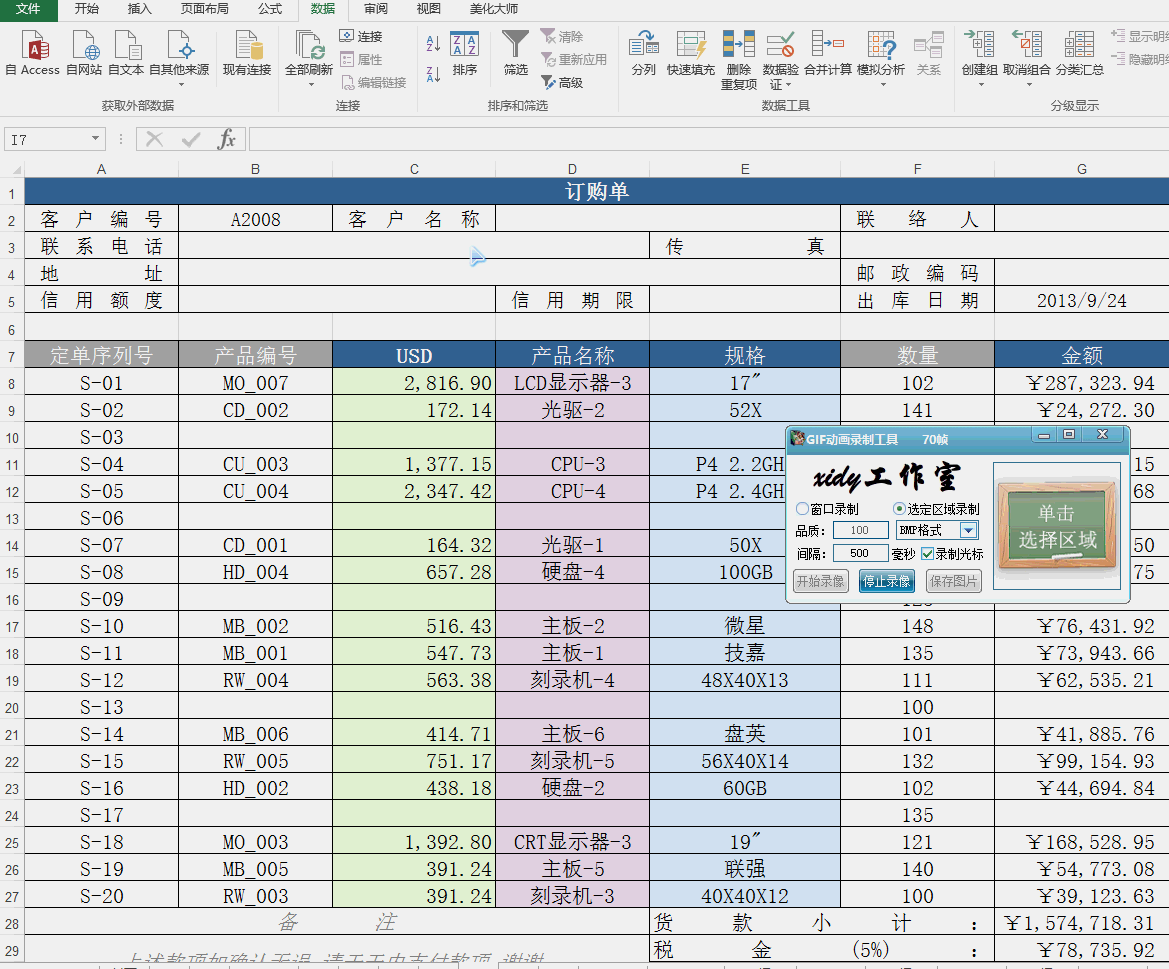Click the From Web (自网站) icon
The image size is (1169, 969).
point(84,52)
